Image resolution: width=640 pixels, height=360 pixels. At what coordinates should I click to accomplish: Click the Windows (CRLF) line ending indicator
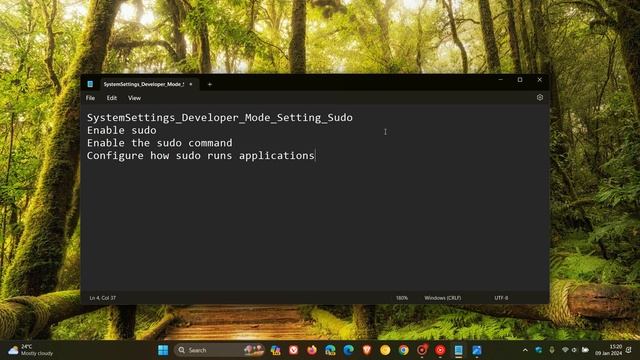(442, 298)
